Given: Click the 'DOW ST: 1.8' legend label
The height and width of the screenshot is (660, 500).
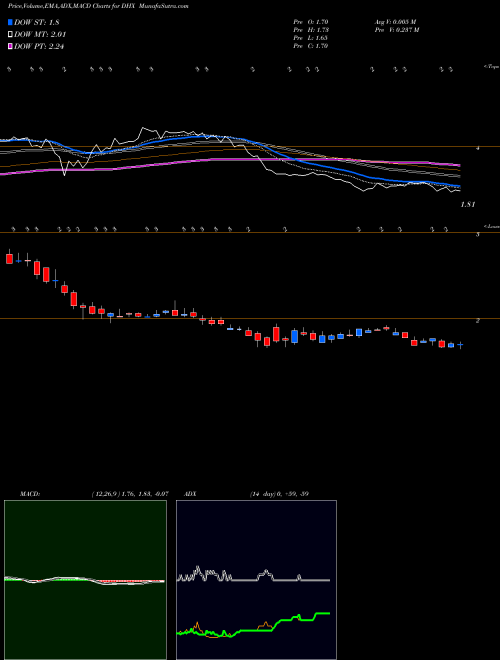Looking at the screenshot, I should coord(39,22).
